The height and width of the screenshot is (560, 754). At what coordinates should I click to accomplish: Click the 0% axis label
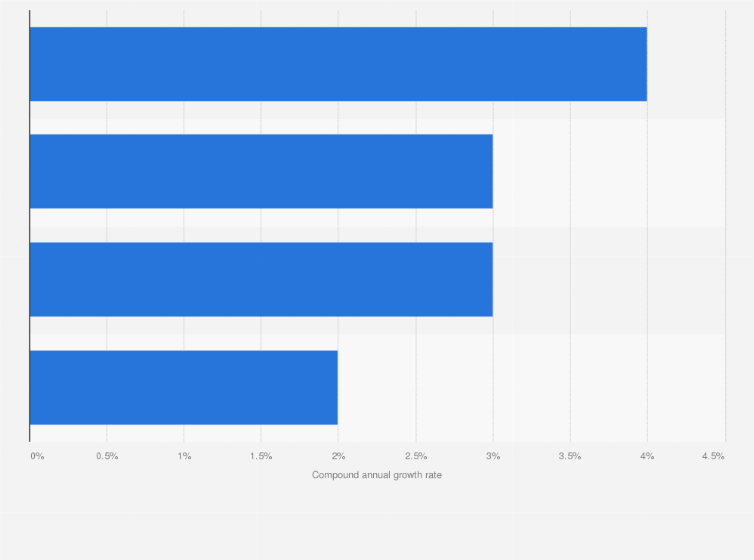coord(37,456)
